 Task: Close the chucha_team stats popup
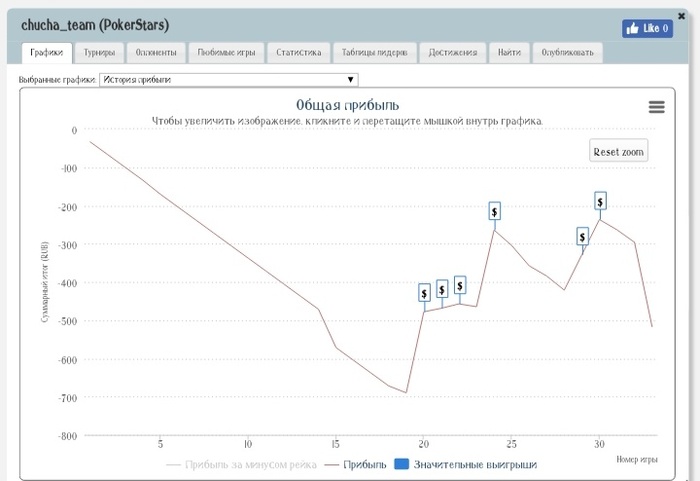pos(681,15)
